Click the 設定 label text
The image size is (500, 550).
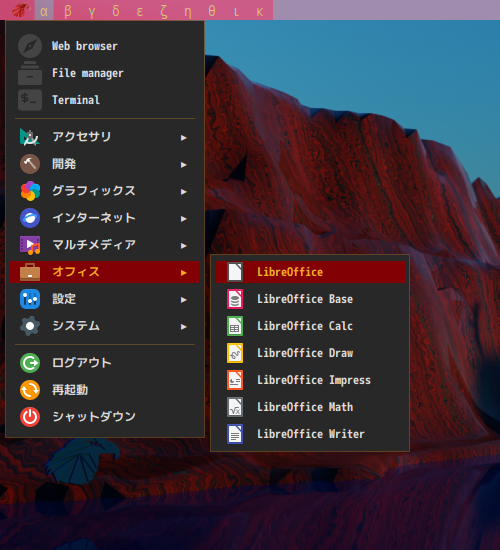pyautogui.click(x=64, y=299)
